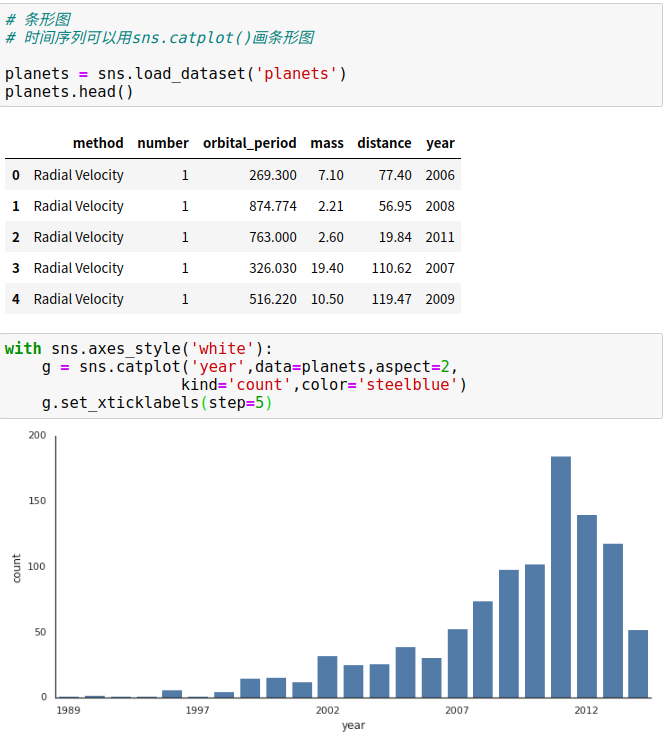671x742 pixels.
Task: Click the bar above the 2002 tick
Action: click(x=327, y=677)
